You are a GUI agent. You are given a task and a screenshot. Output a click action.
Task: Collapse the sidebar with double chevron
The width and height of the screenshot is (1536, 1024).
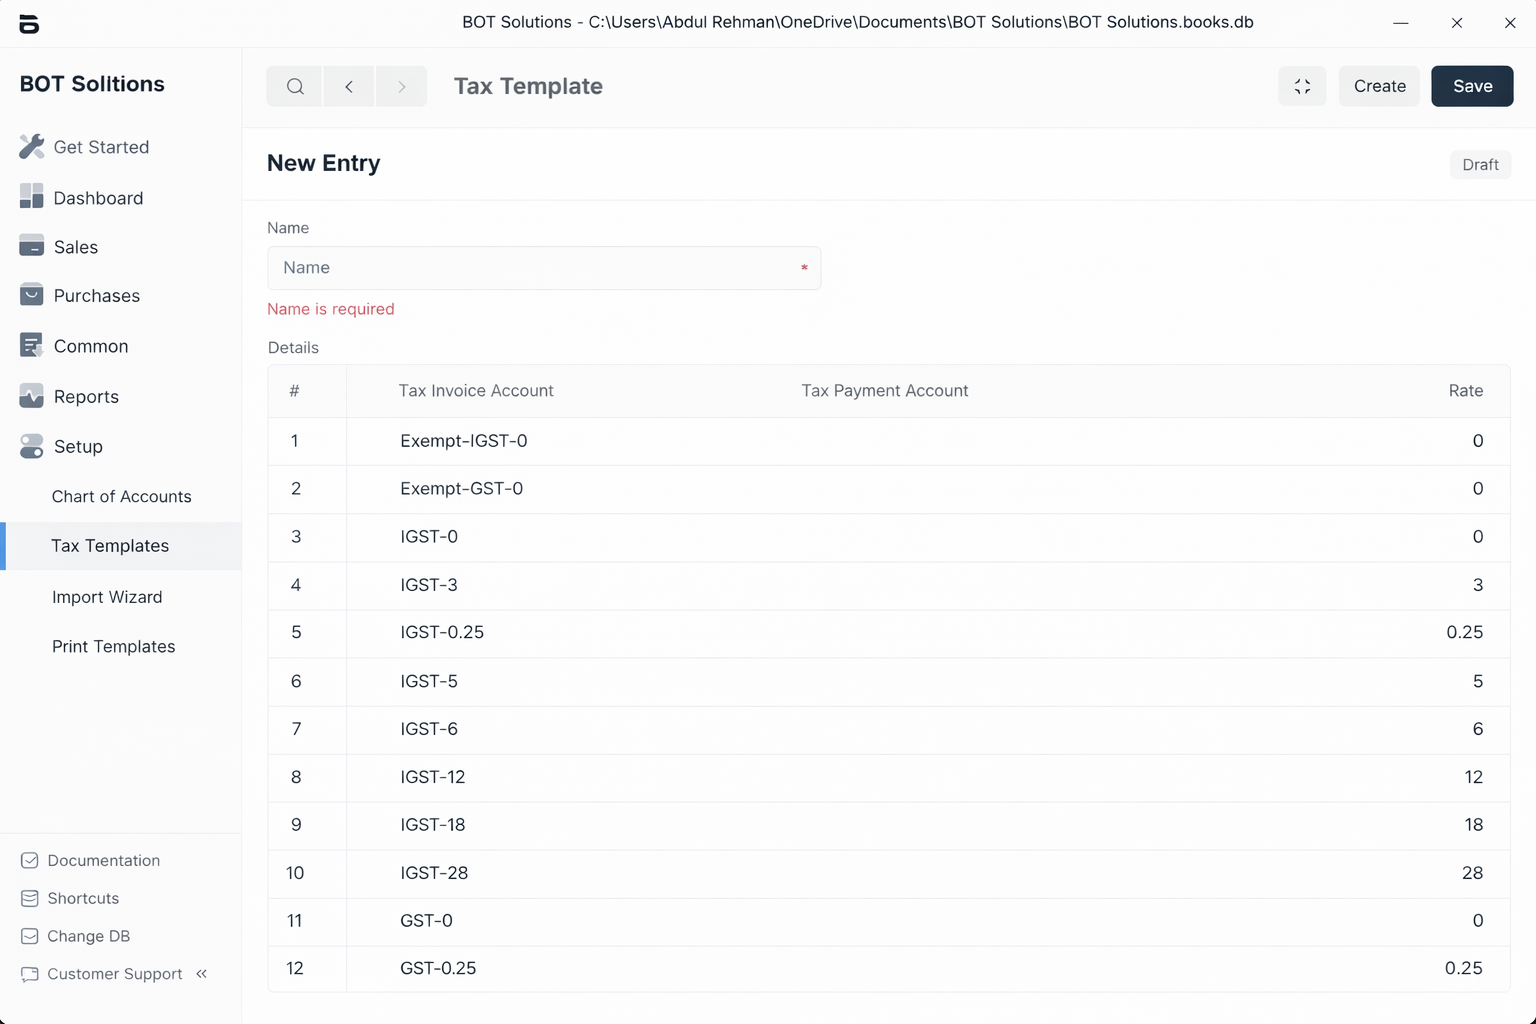coord(202,973)
